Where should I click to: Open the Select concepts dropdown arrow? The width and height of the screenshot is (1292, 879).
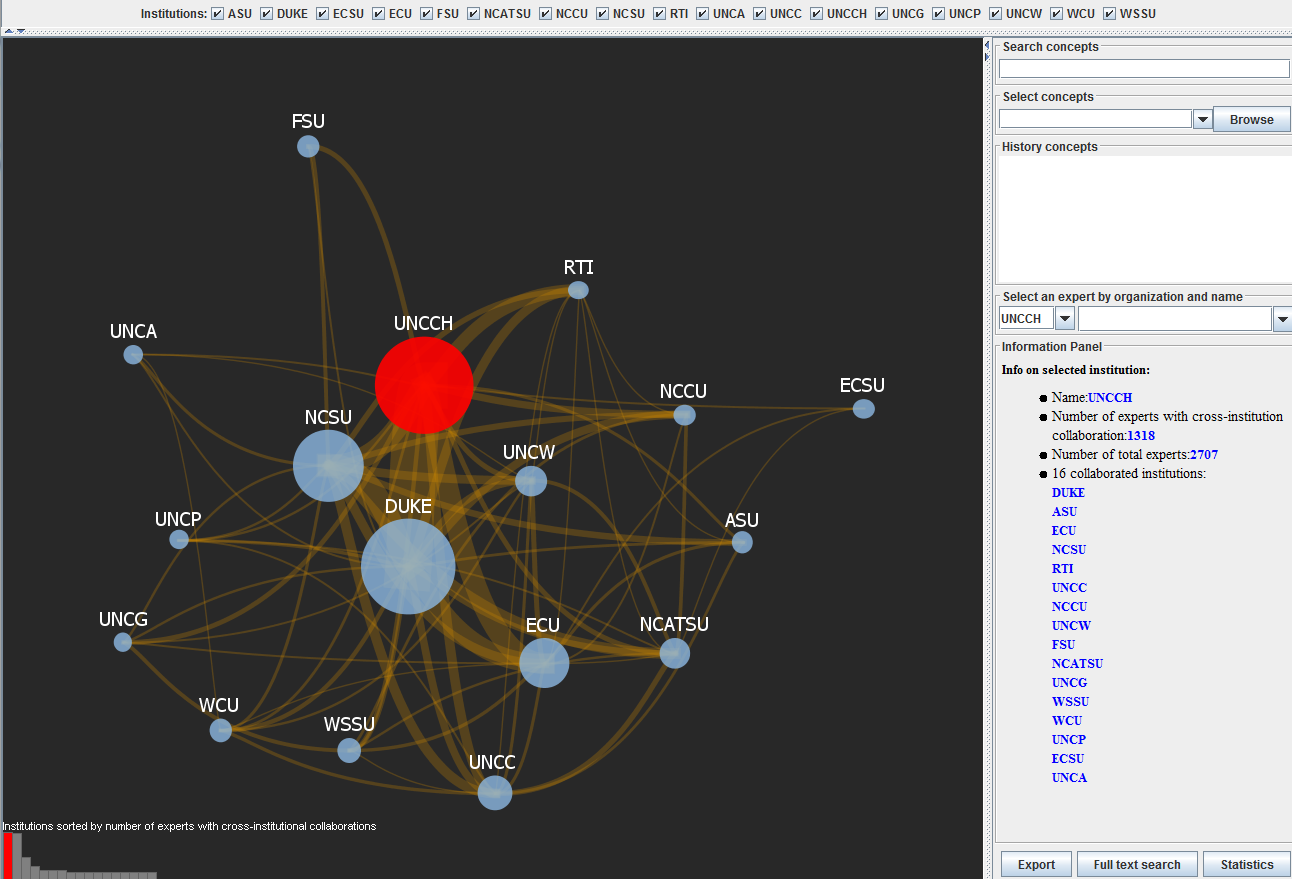[x=1203, y=120]
